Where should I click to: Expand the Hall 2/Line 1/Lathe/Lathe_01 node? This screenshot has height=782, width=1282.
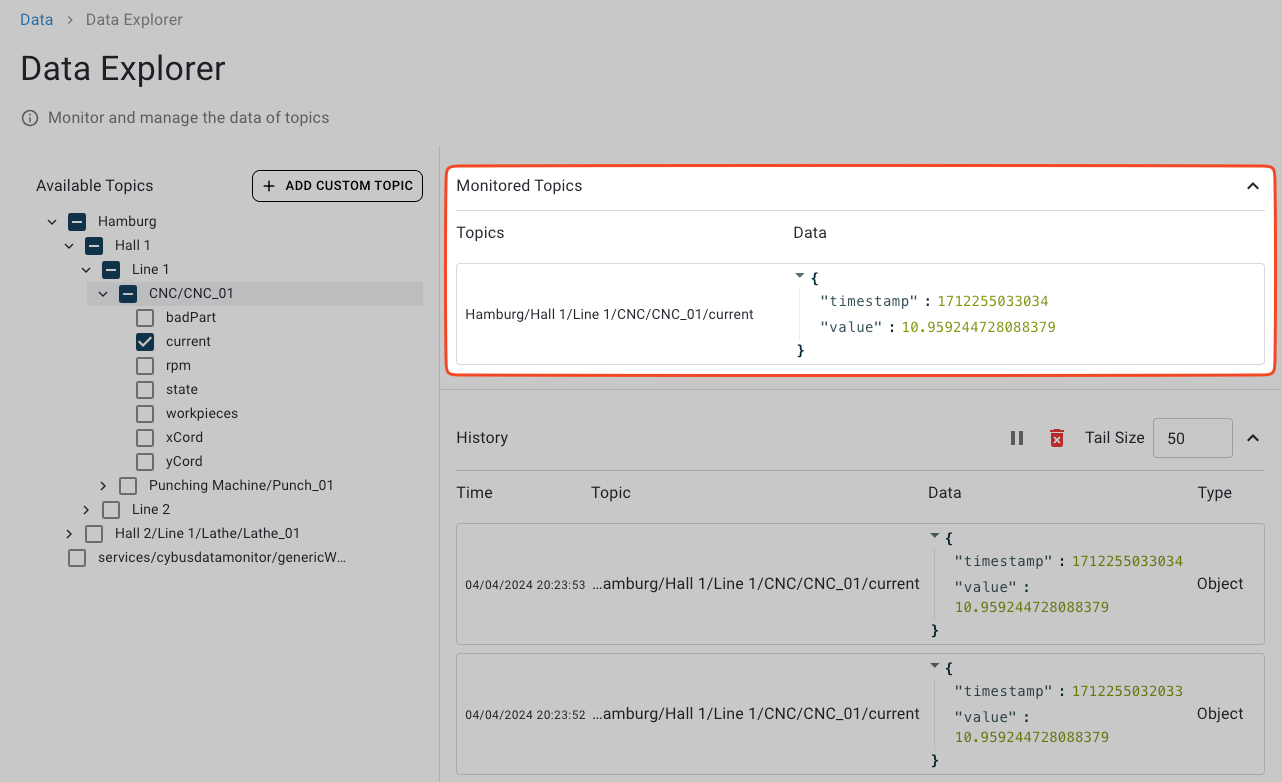[x=68, y=533]
